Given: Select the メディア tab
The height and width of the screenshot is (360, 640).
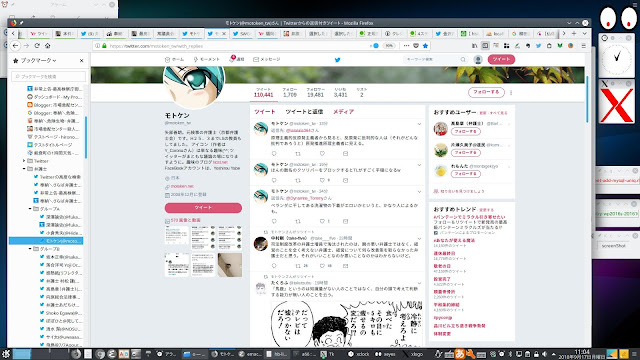Looking at the screenshot, I should tap(343, 112).
